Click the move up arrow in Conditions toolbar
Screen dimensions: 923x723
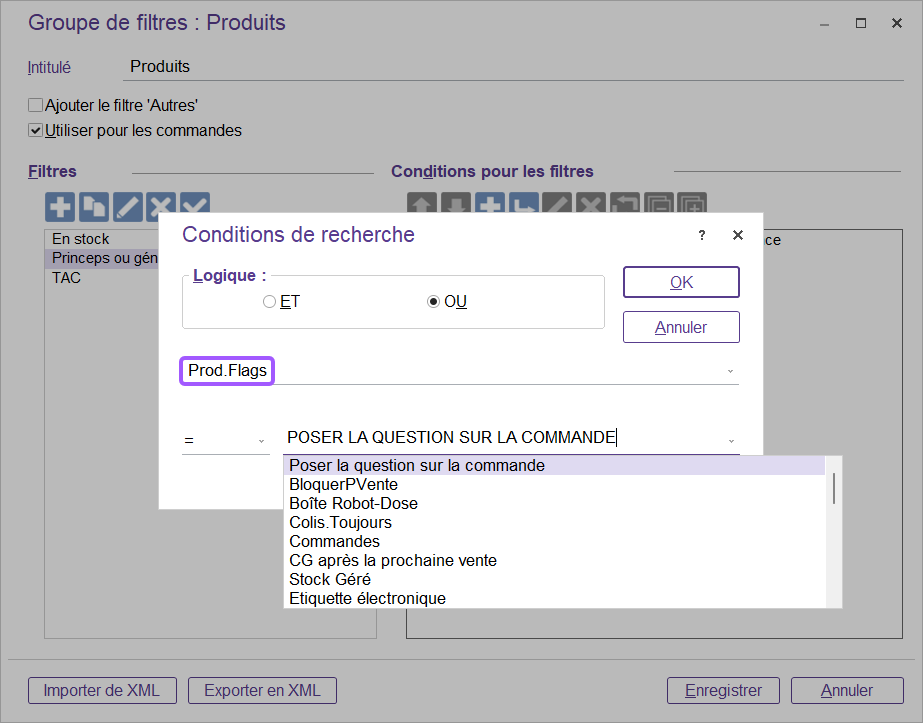[x=421, y=205]
